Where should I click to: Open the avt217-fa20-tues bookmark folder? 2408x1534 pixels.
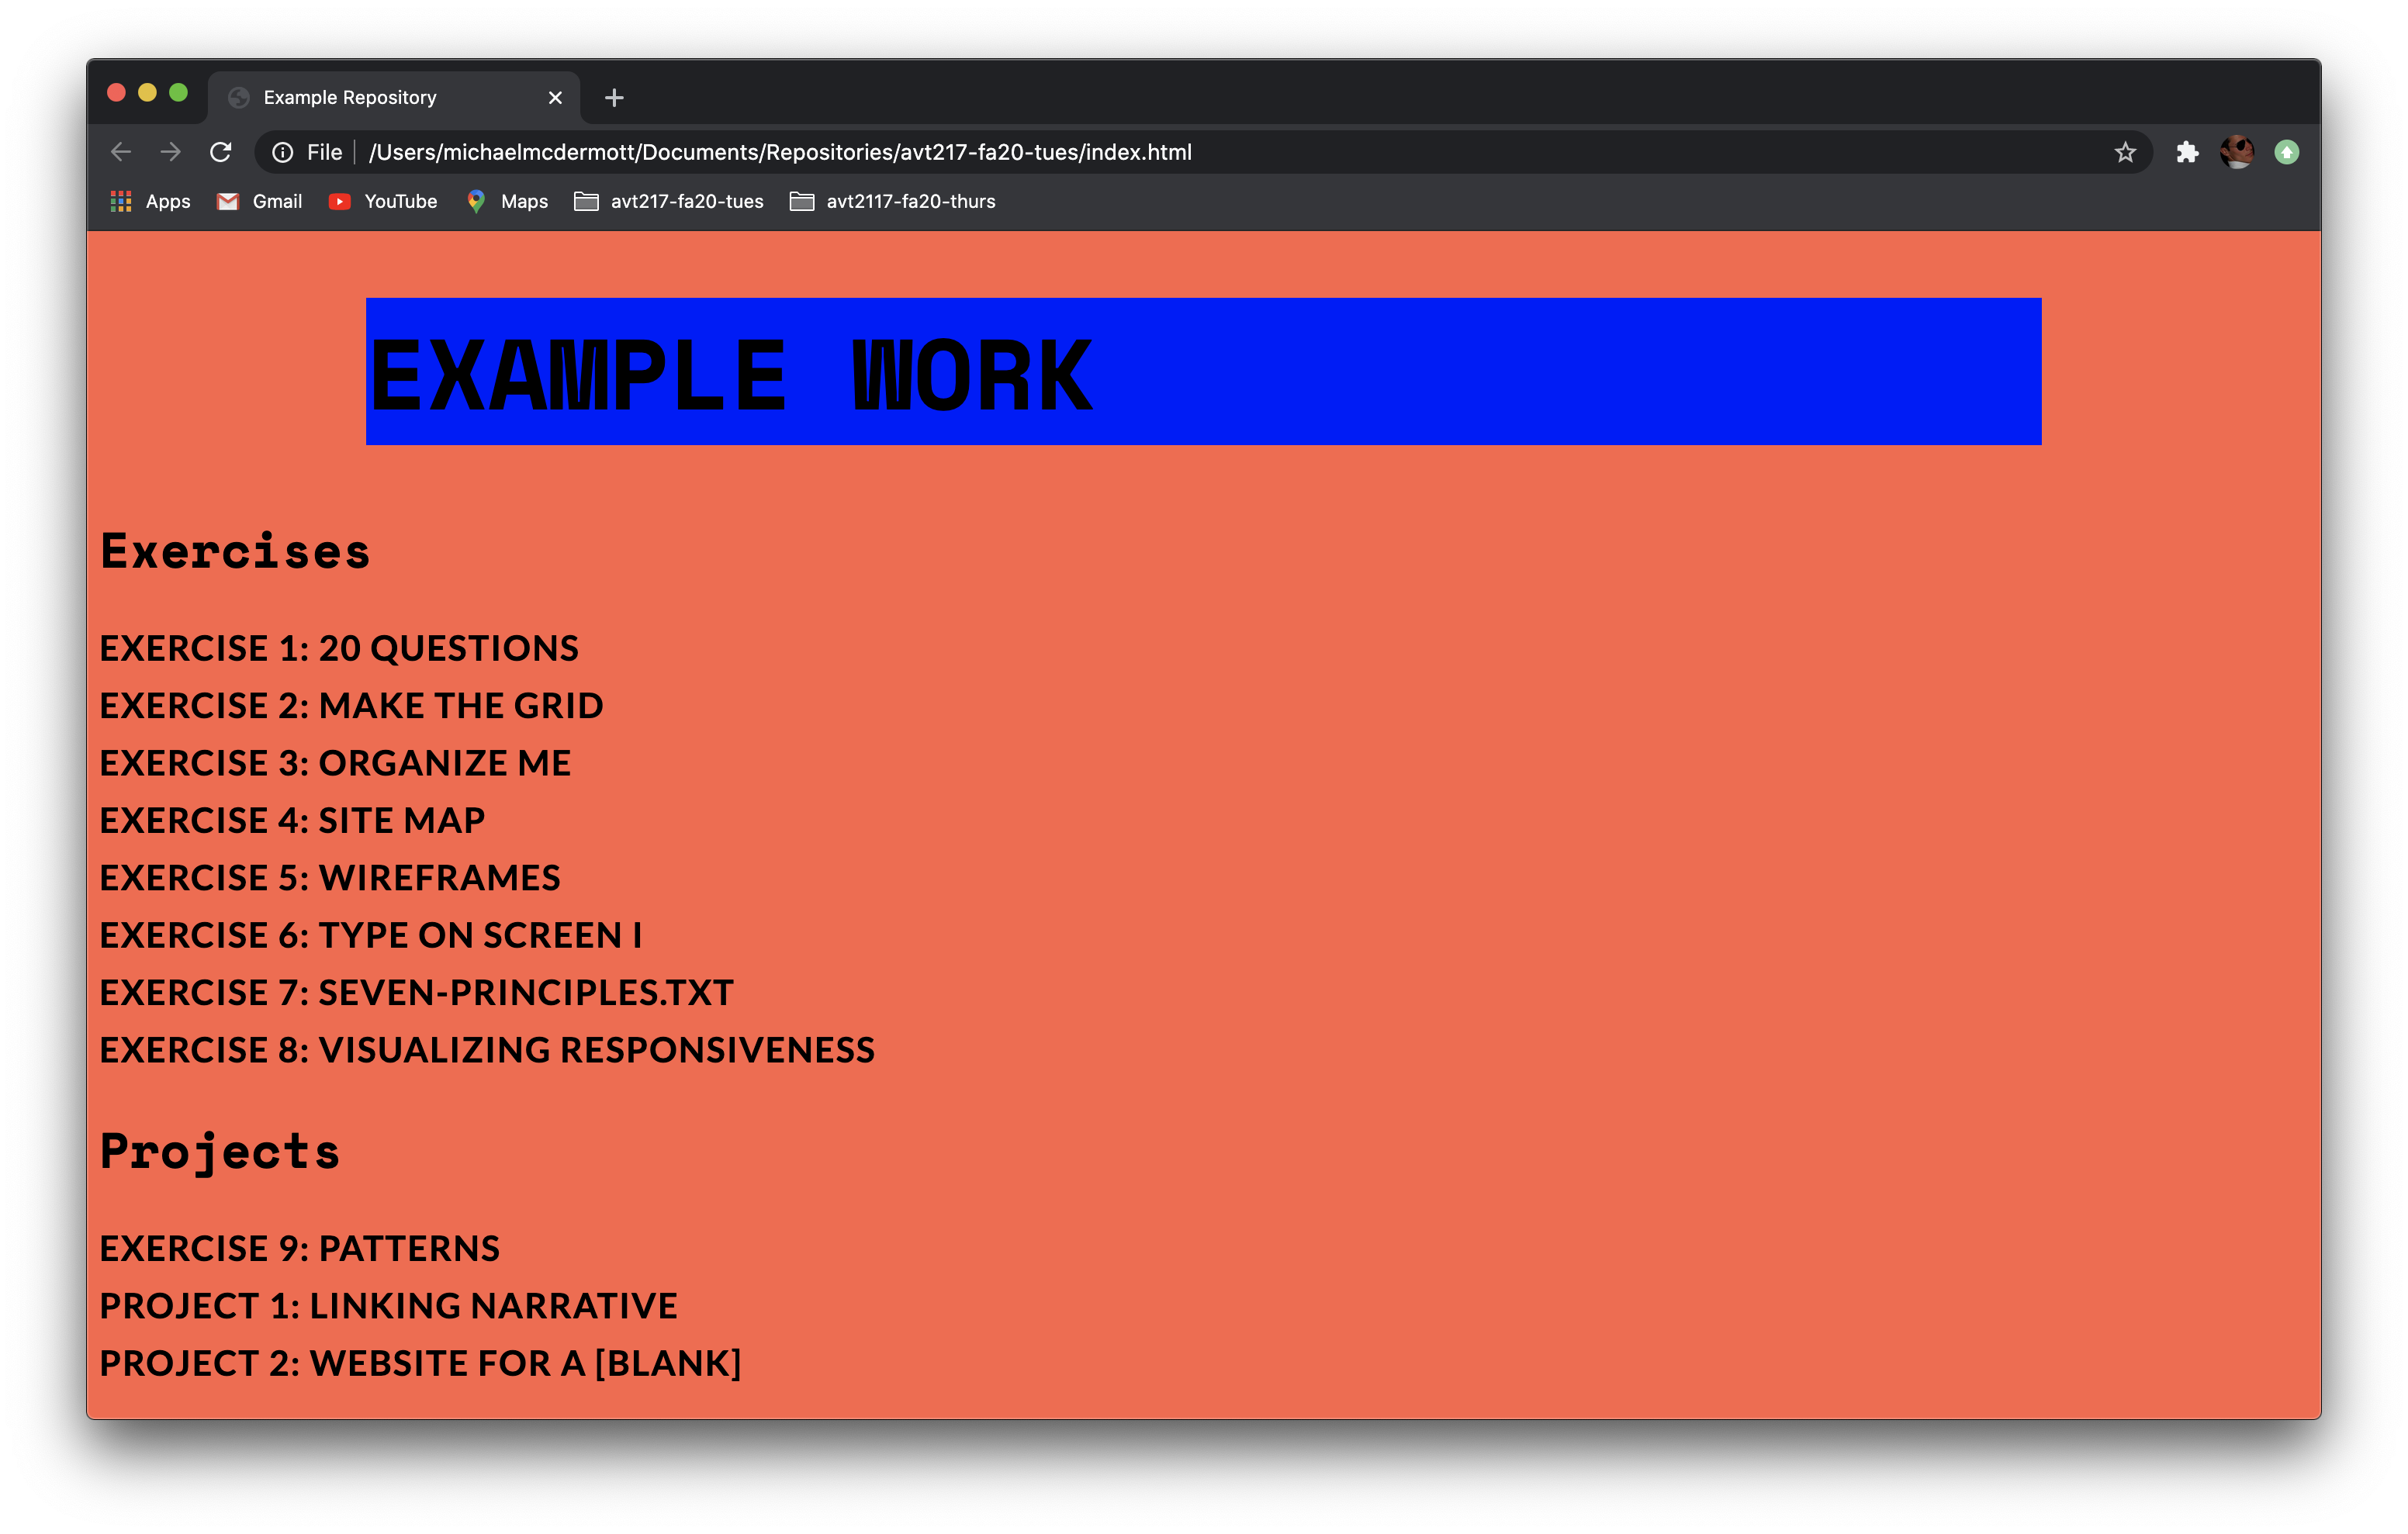coord(669,201)
